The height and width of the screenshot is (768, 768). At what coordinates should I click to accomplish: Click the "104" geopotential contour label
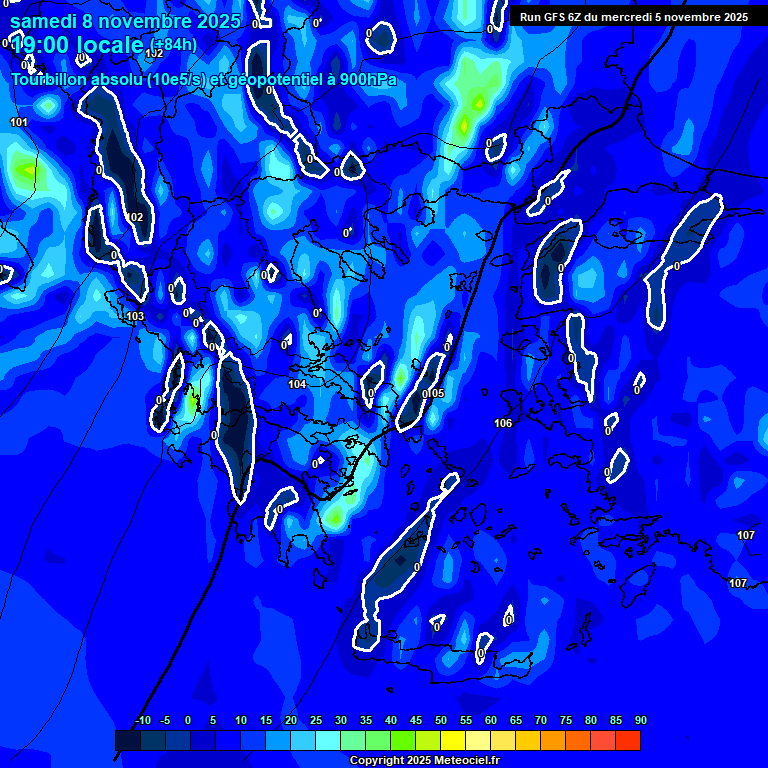tap(297, 385)
